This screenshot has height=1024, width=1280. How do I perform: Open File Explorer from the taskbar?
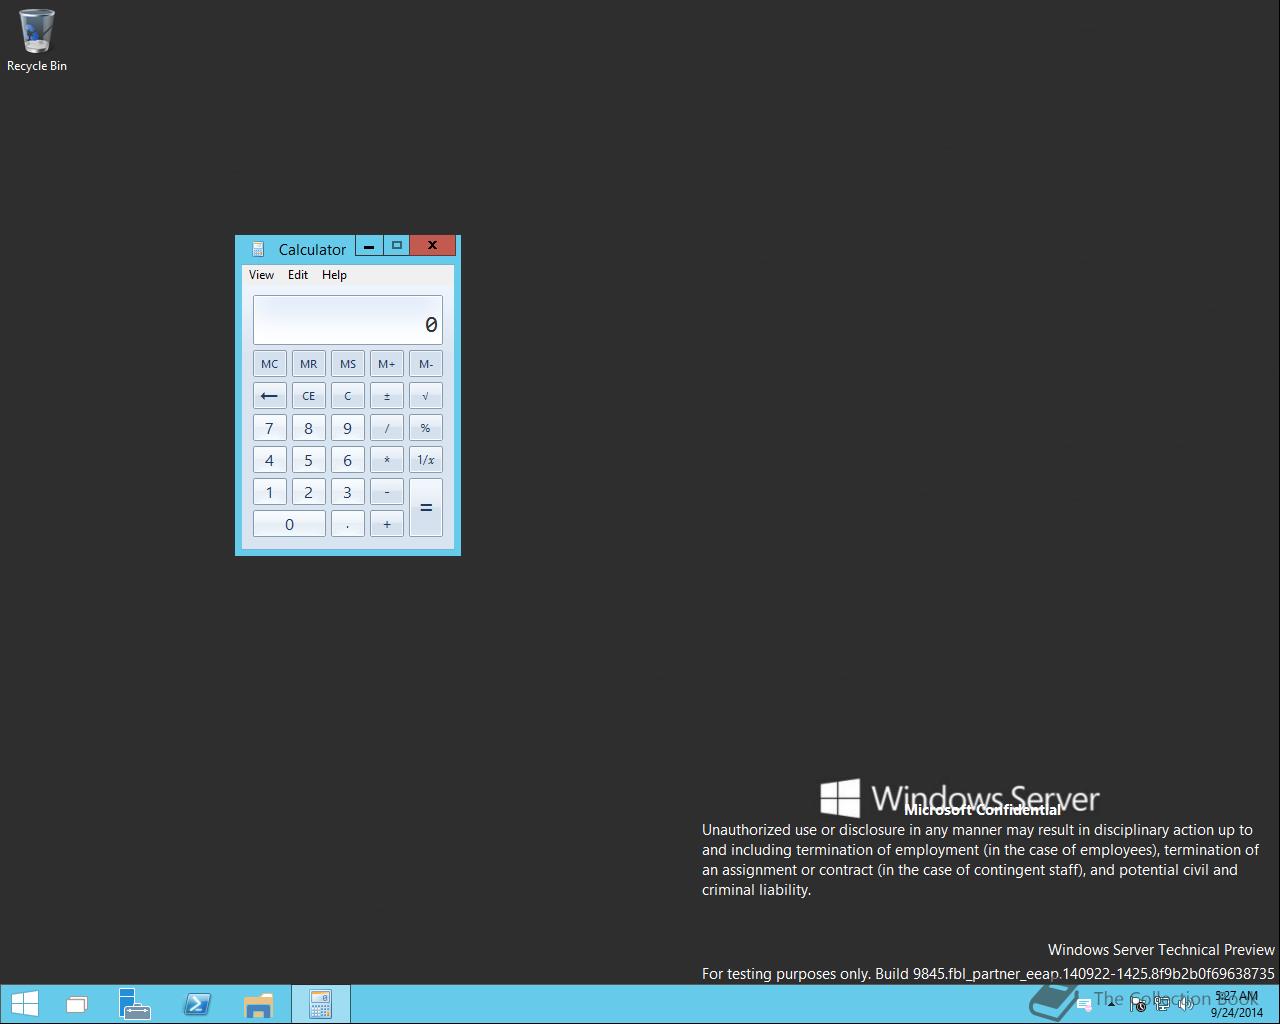click(x=258, y=1004)
